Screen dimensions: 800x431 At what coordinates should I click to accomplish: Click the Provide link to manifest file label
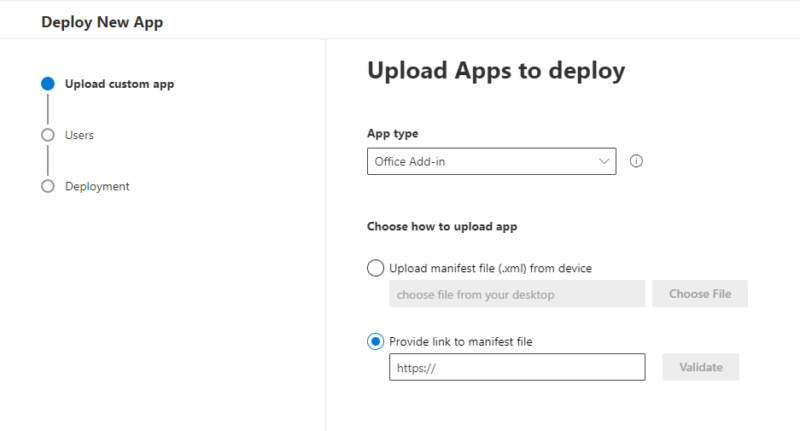[x=460, y=342]
